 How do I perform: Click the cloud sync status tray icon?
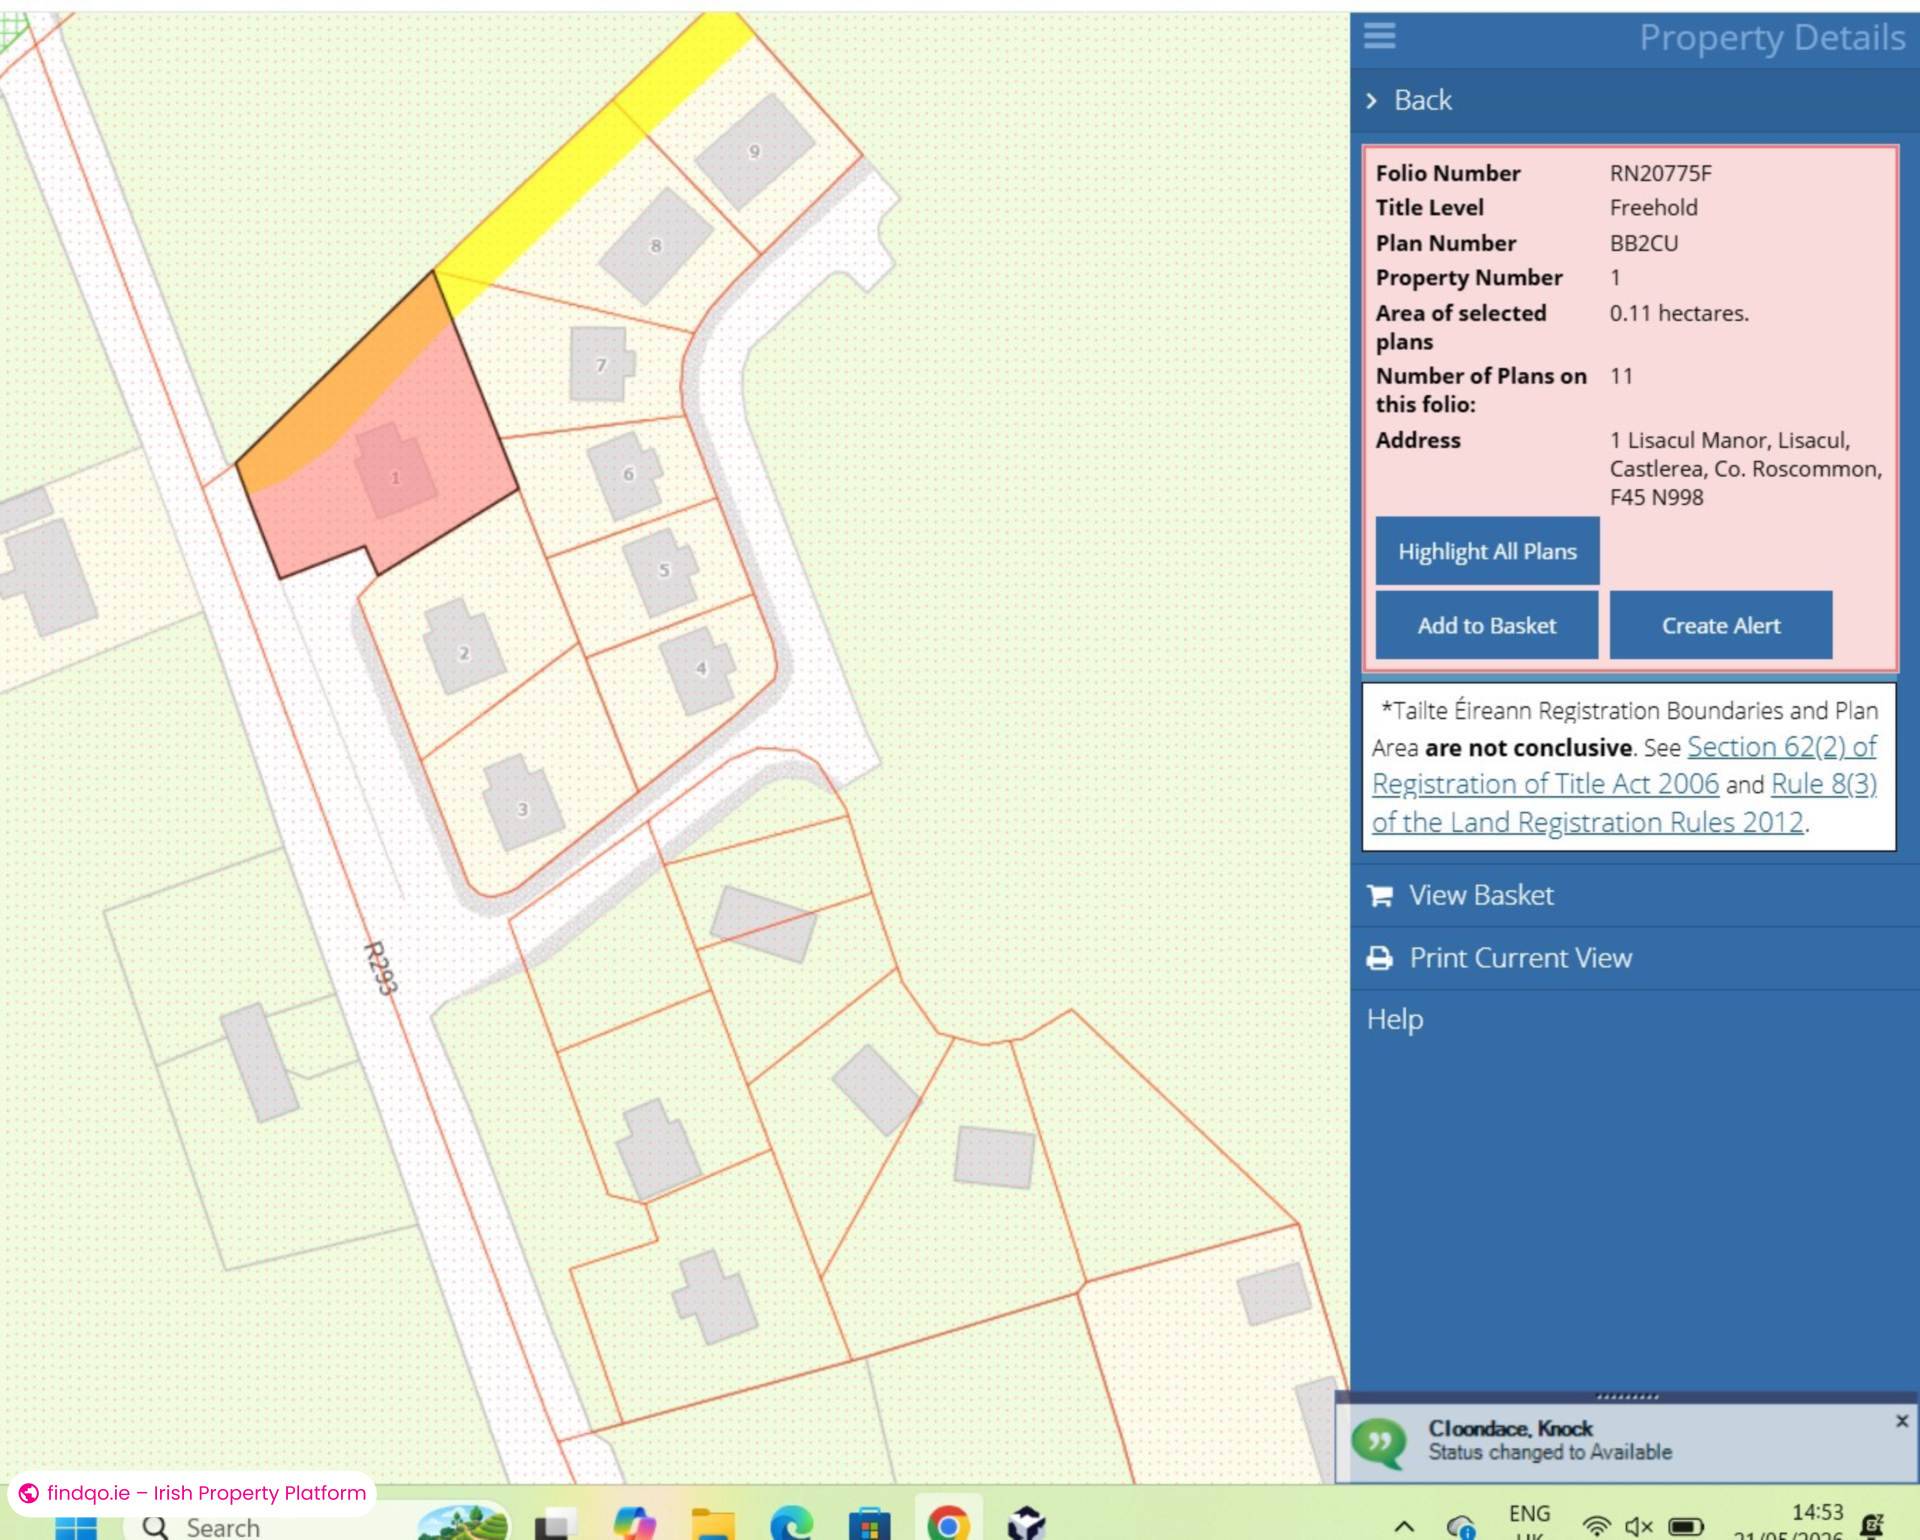[1461, 1527]
